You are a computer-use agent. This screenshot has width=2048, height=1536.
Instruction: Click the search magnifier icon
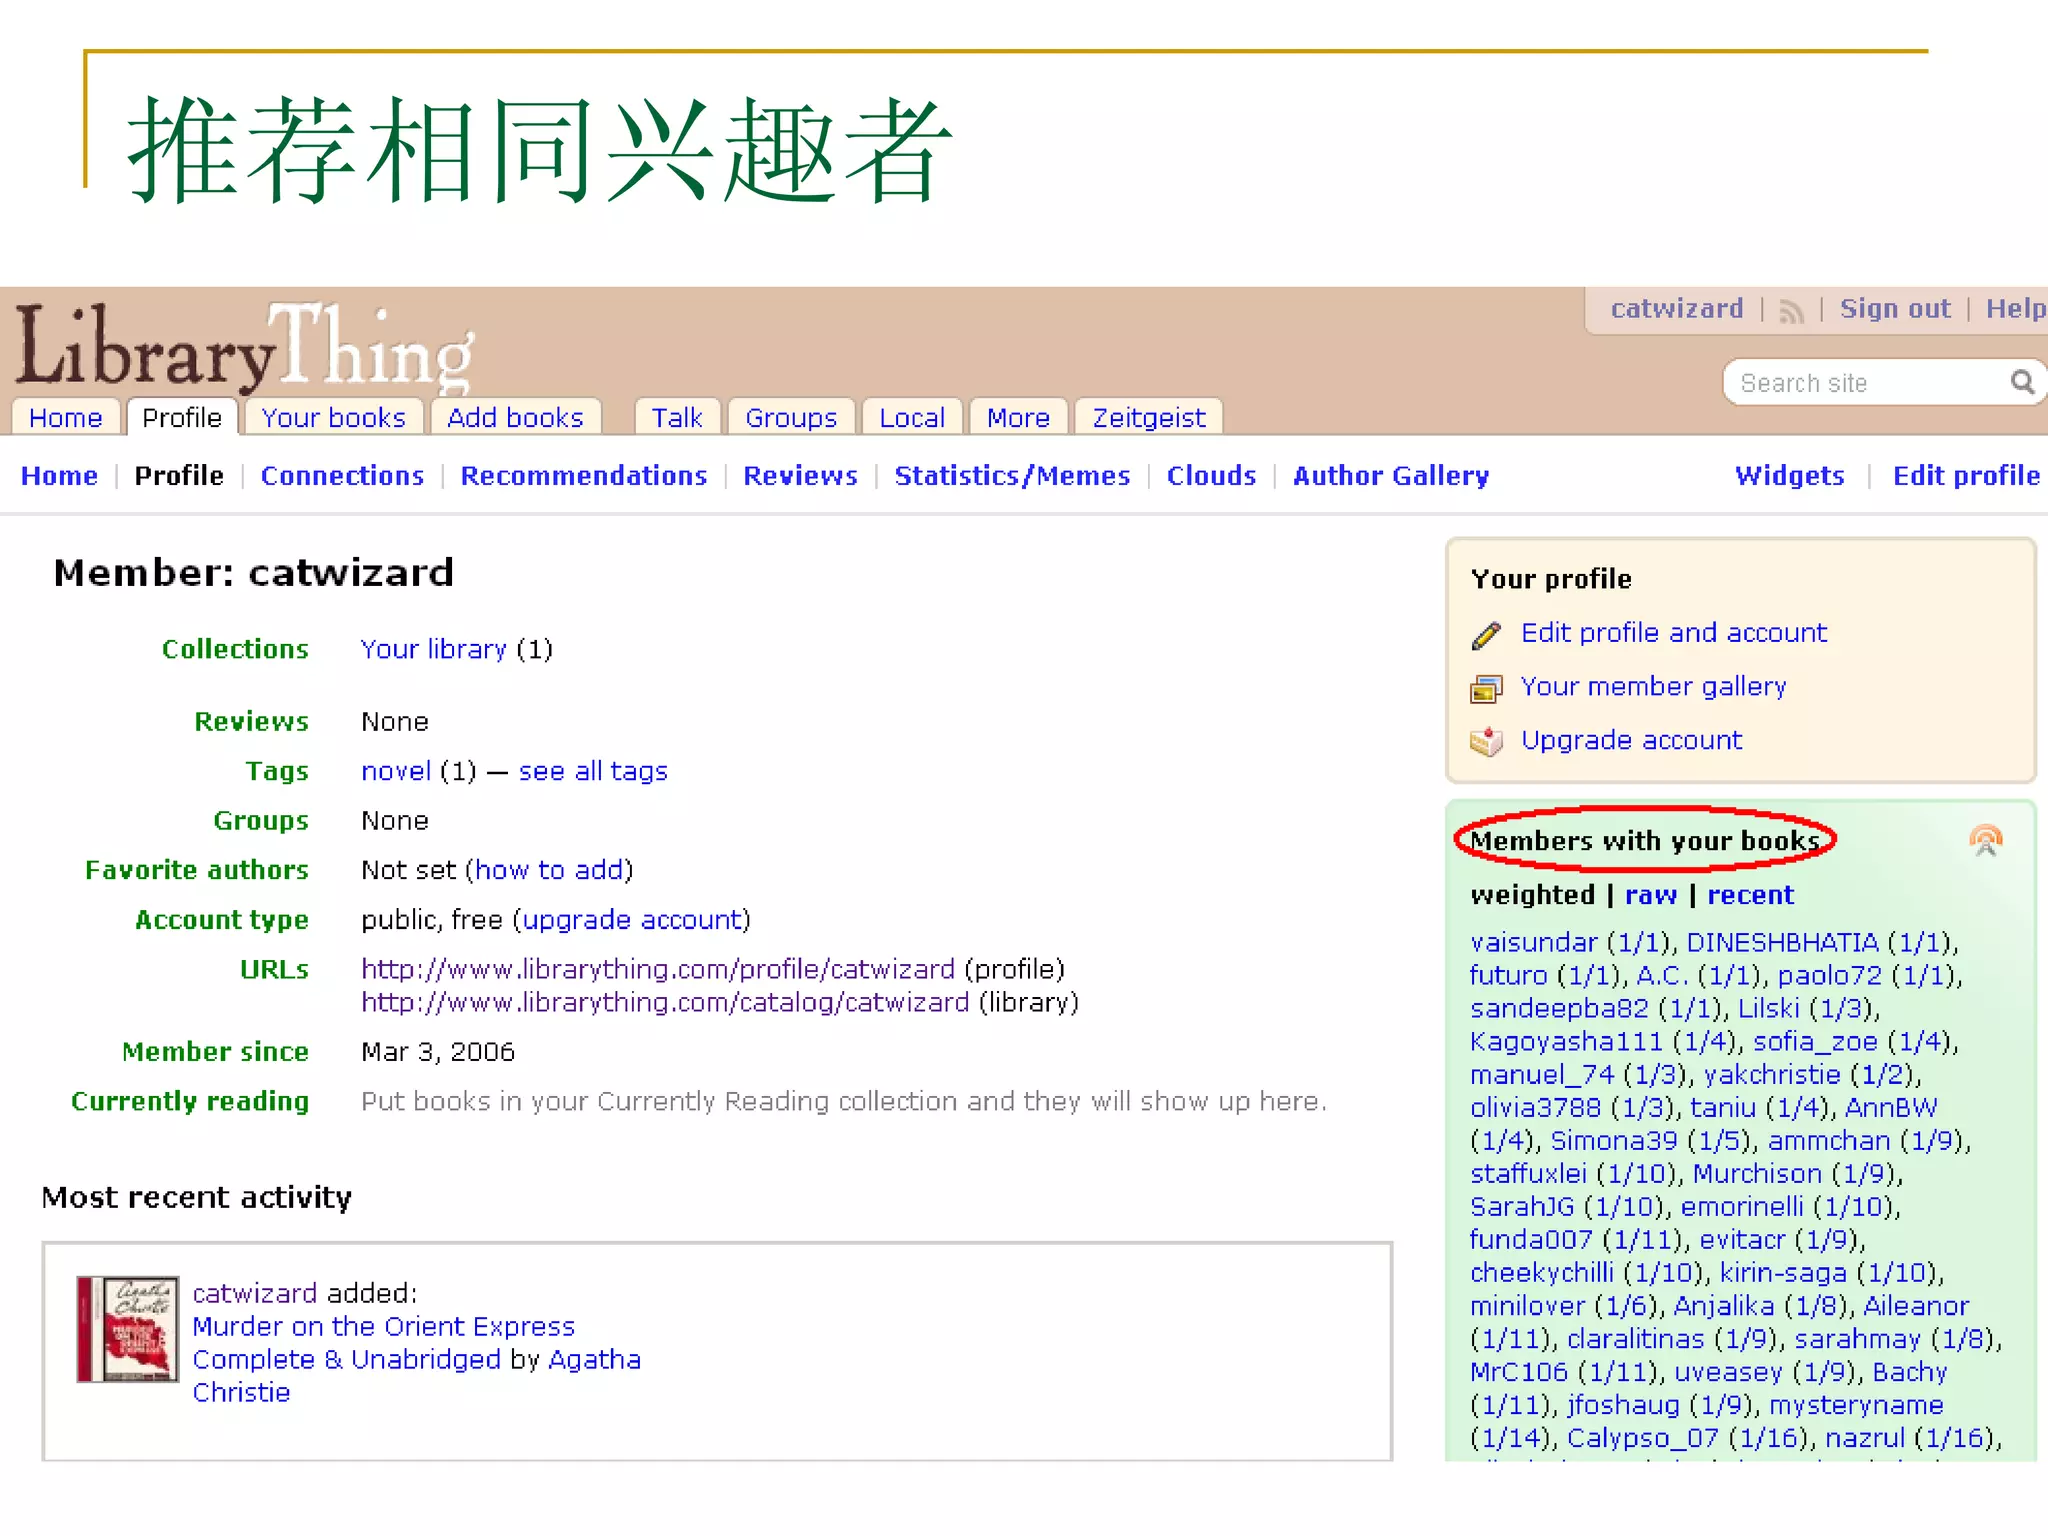2022,382
